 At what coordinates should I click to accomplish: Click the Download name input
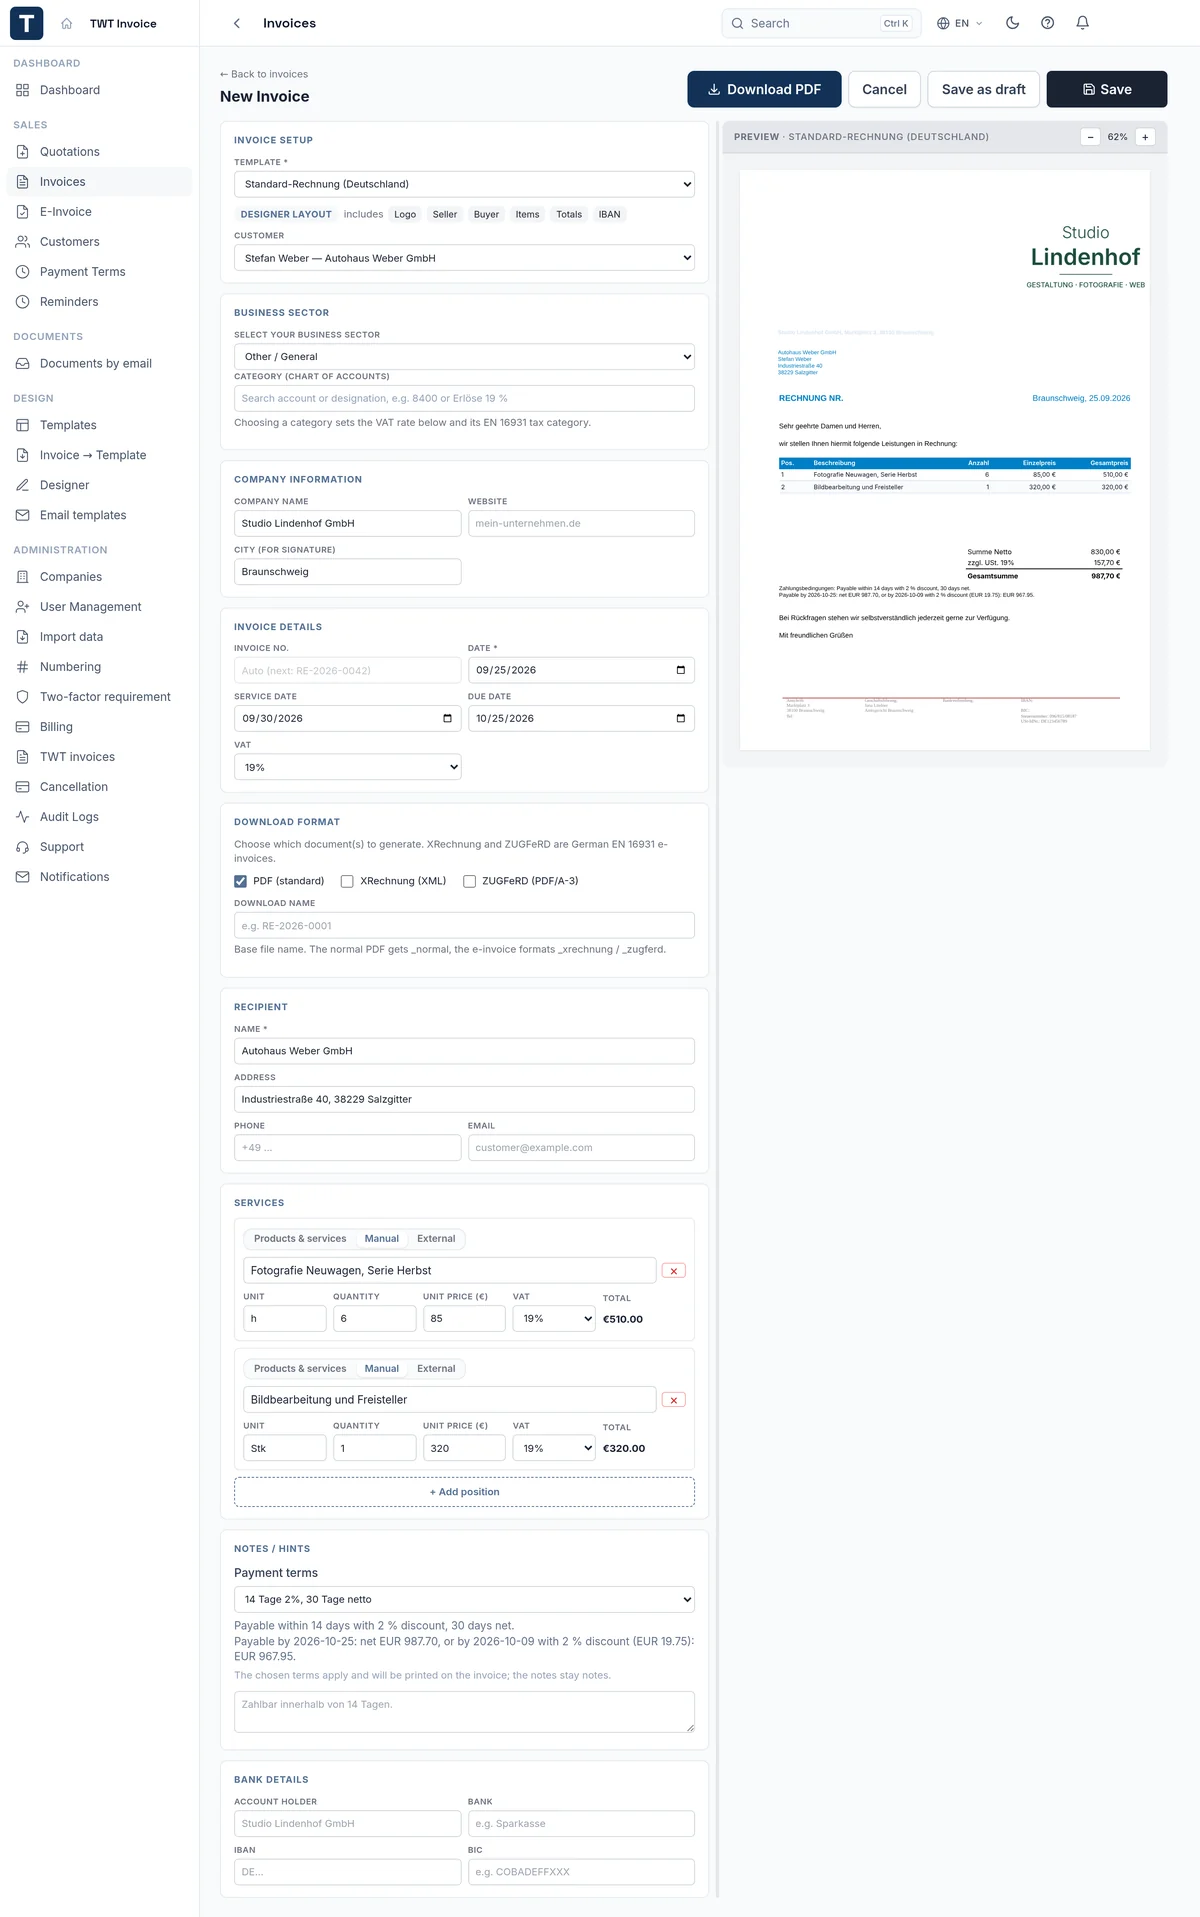[464, 926]
